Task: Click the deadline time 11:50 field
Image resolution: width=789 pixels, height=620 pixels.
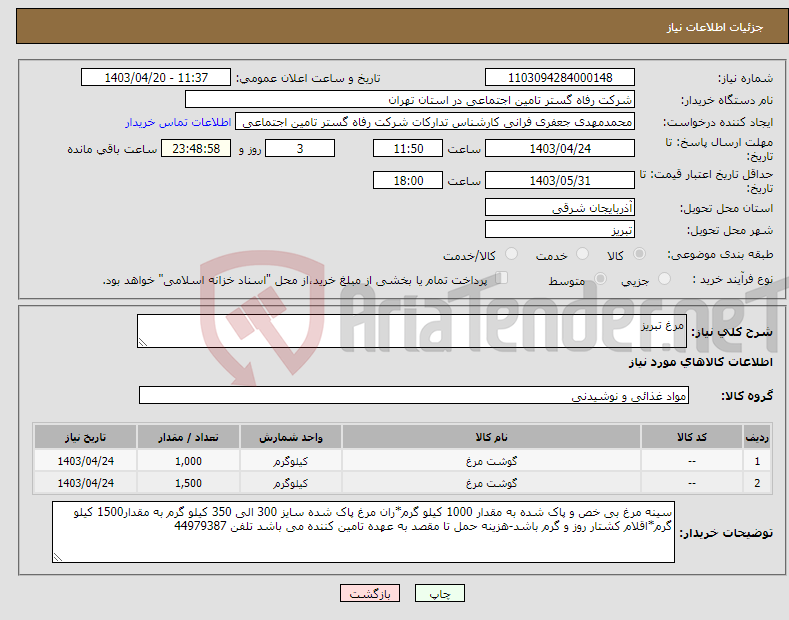Action: click(408, 148)
